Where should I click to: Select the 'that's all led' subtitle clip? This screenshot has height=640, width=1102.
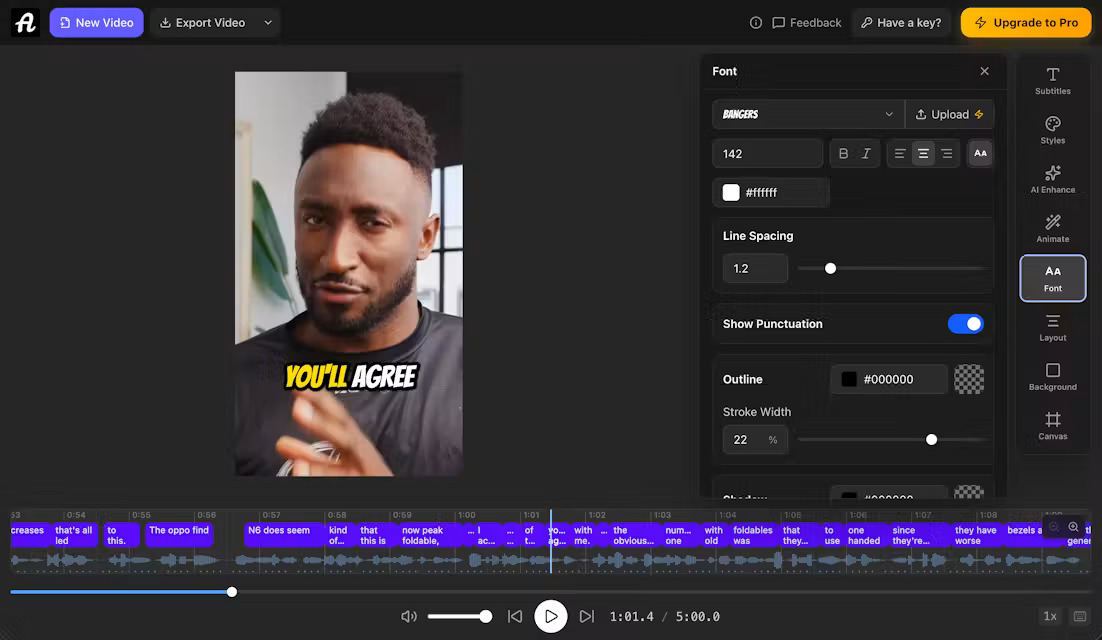tap(74, 535)
